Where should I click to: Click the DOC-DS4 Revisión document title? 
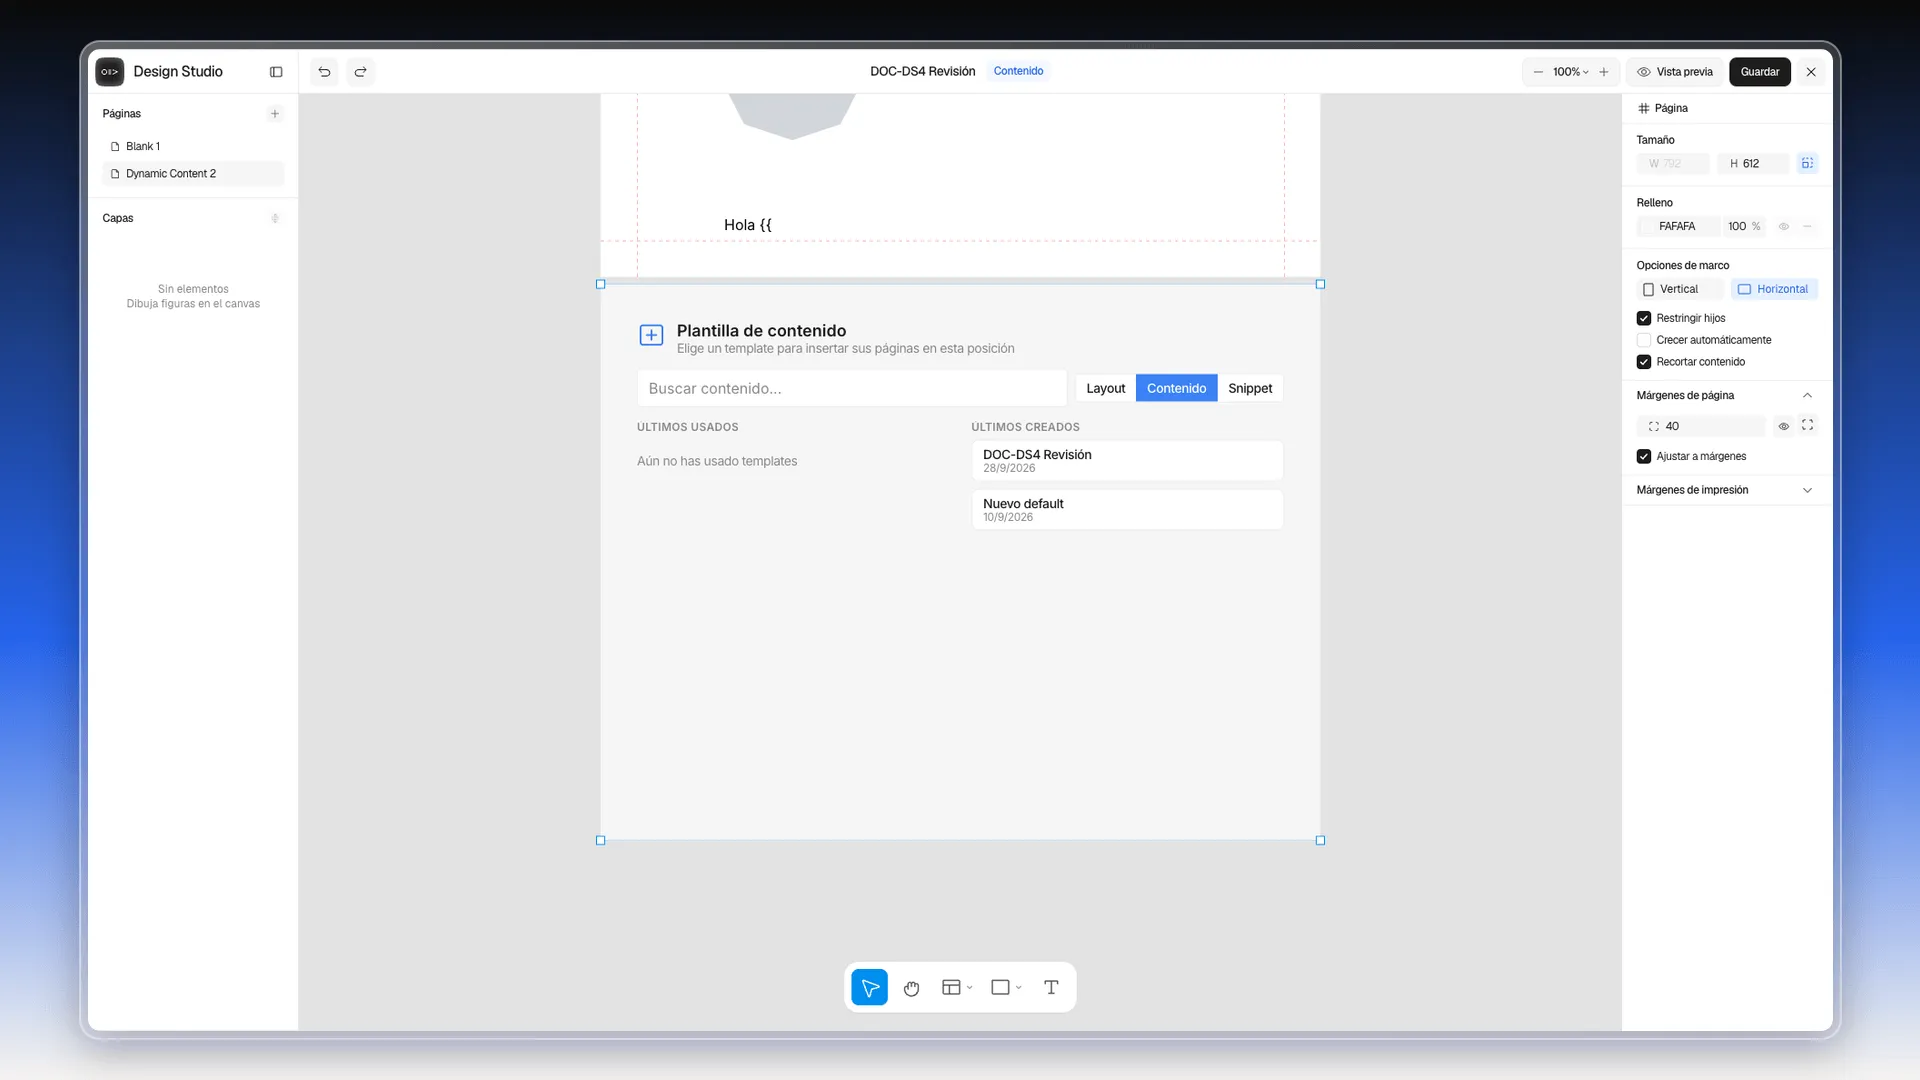[x=922, y=71]
